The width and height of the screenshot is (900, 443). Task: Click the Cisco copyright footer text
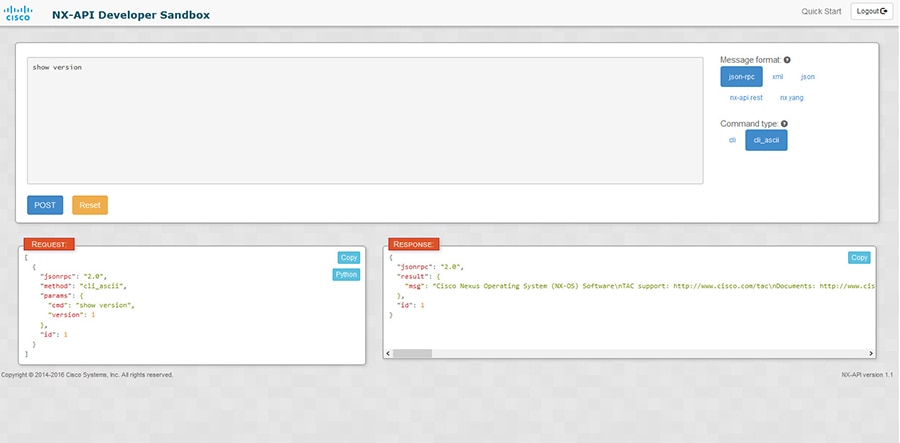(x=87, y=375)
